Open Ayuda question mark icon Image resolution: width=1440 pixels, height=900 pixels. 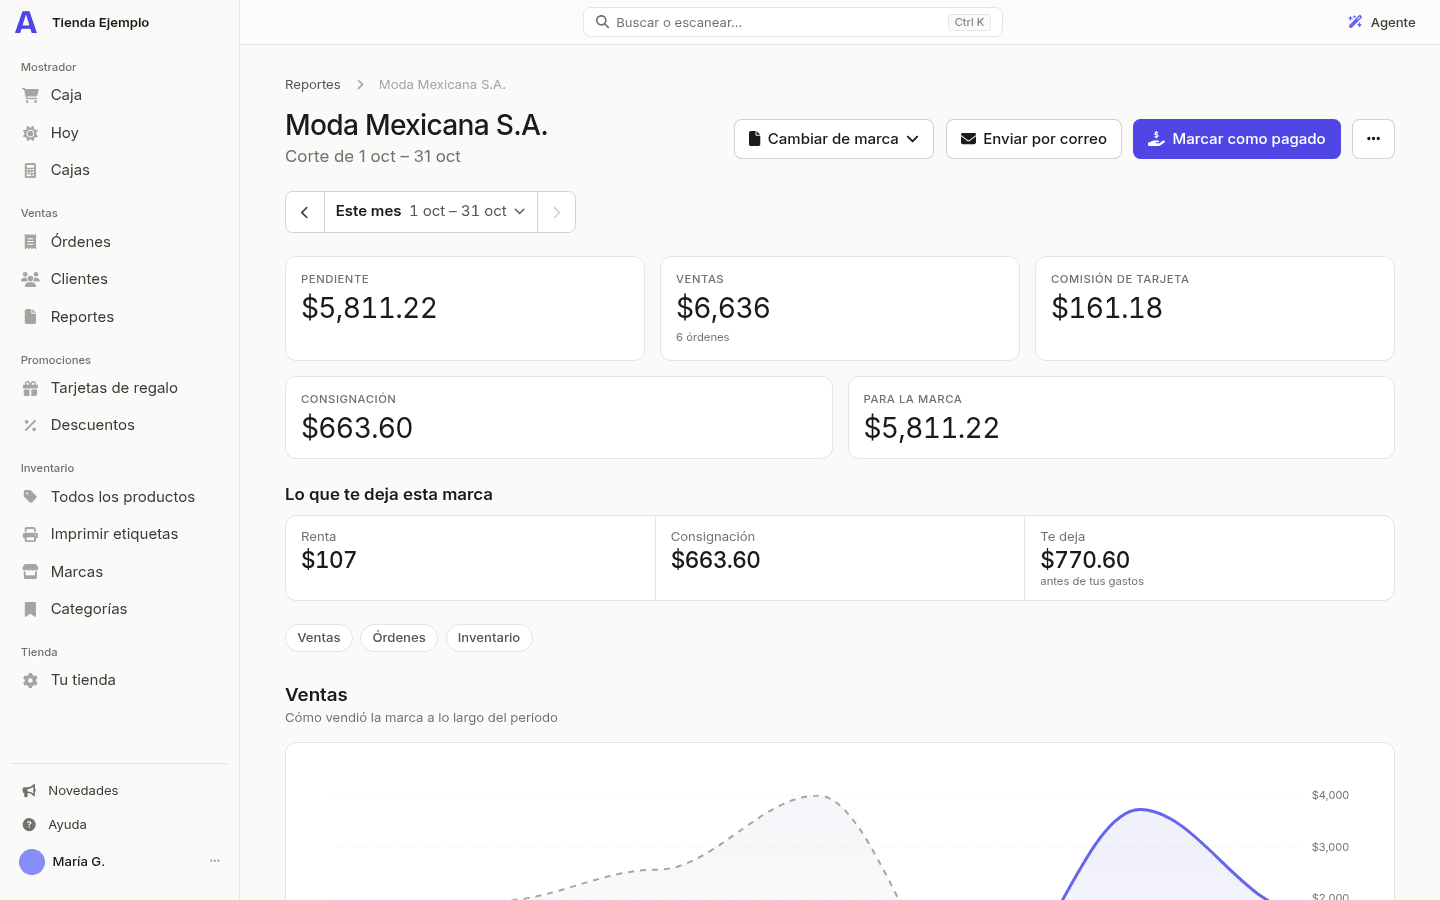tap(29, 825)
